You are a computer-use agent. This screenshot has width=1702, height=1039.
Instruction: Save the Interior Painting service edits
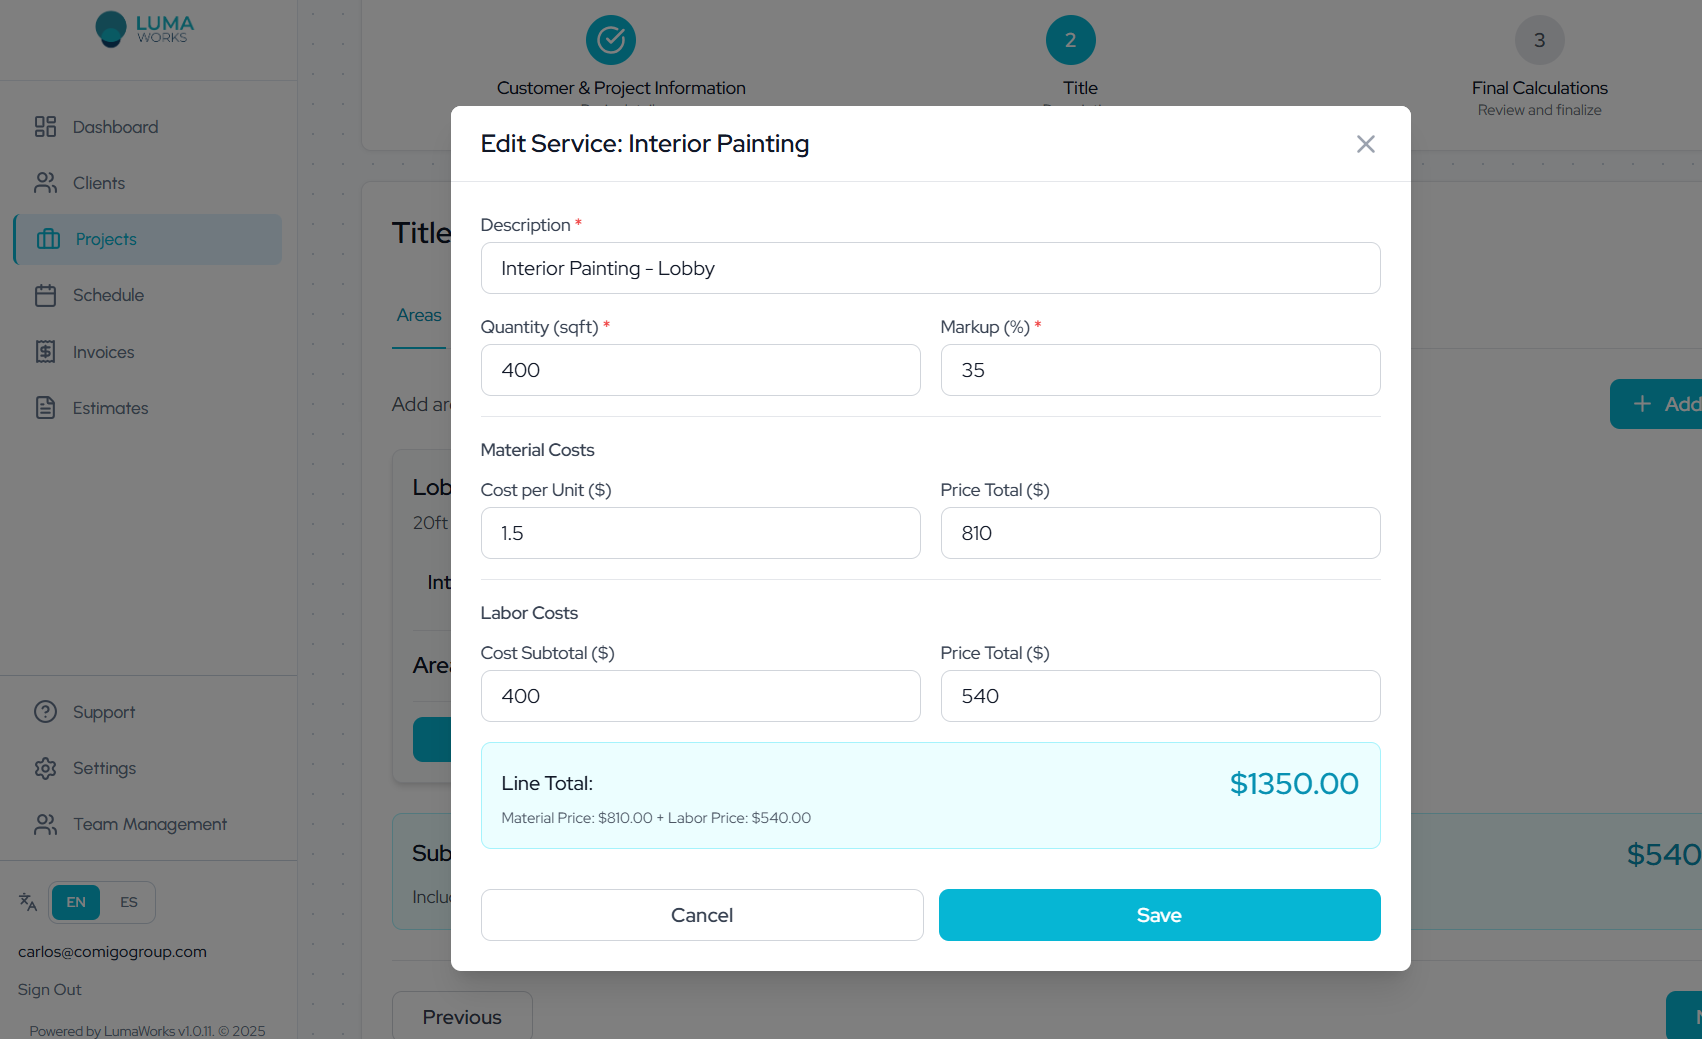1159,915
